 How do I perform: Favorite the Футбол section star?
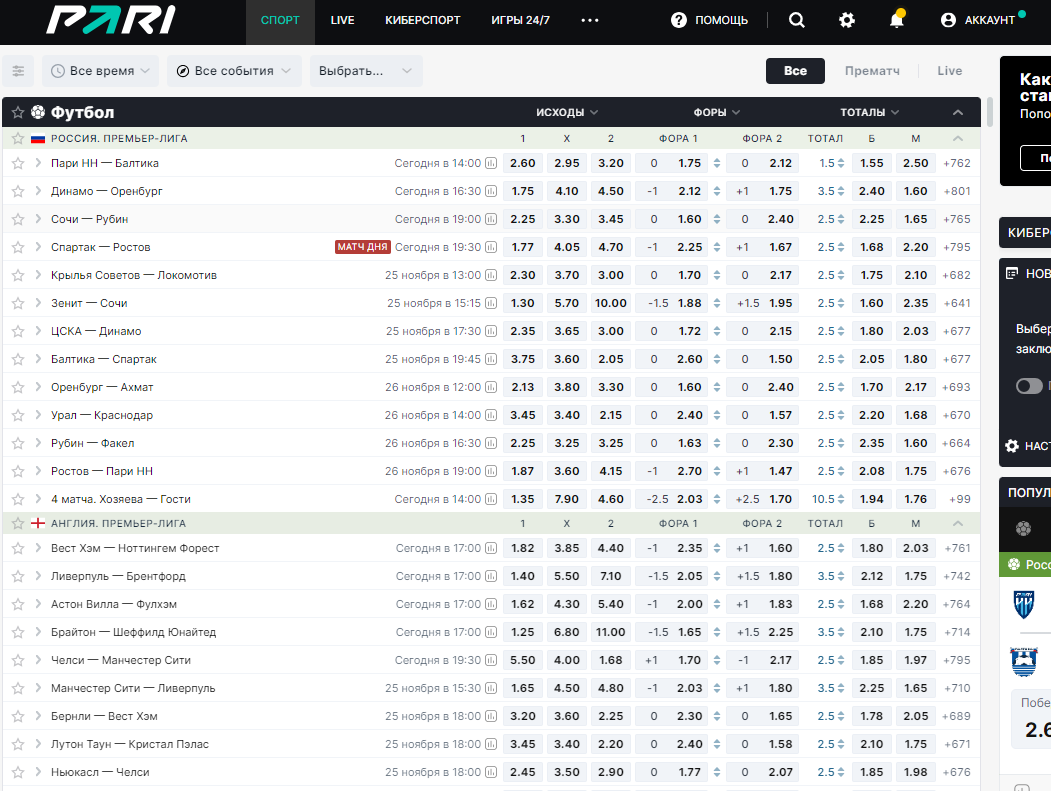(18, 112)
